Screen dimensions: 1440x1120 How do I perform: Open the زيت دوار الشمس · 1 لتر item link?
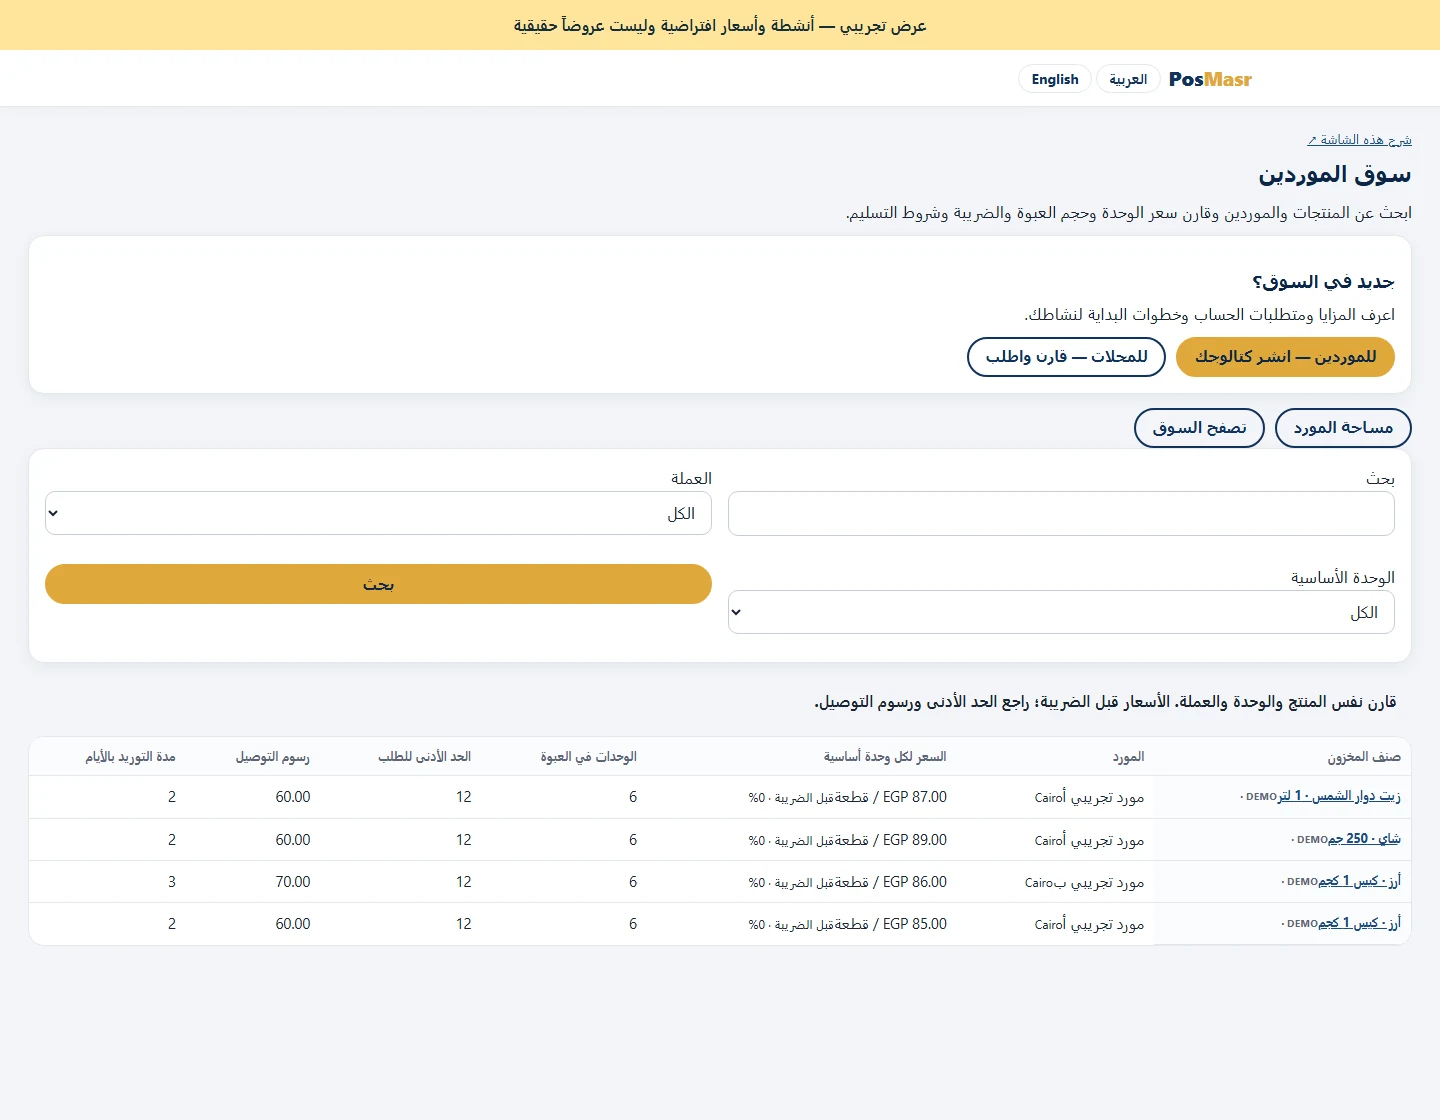coord(1339,796)
